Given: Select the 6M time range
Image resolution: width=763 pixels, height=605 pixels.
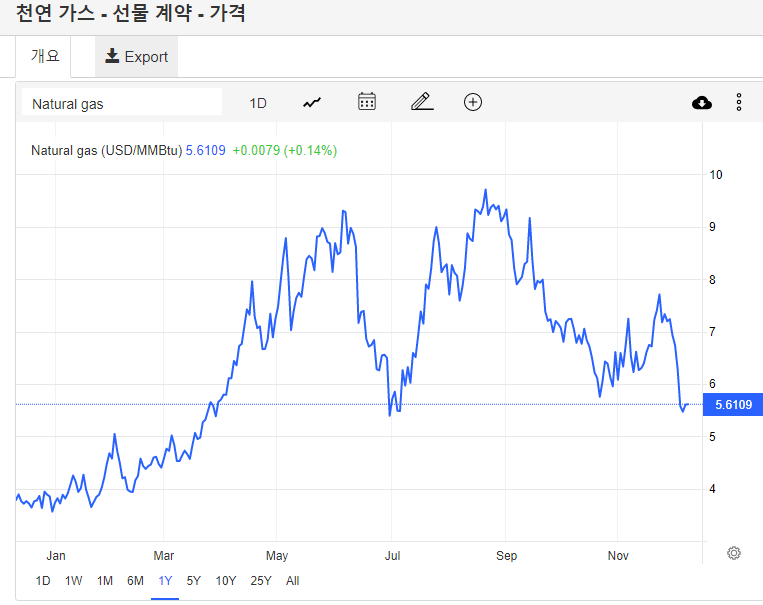Looking at the screenshot, I should pos(135,581).
